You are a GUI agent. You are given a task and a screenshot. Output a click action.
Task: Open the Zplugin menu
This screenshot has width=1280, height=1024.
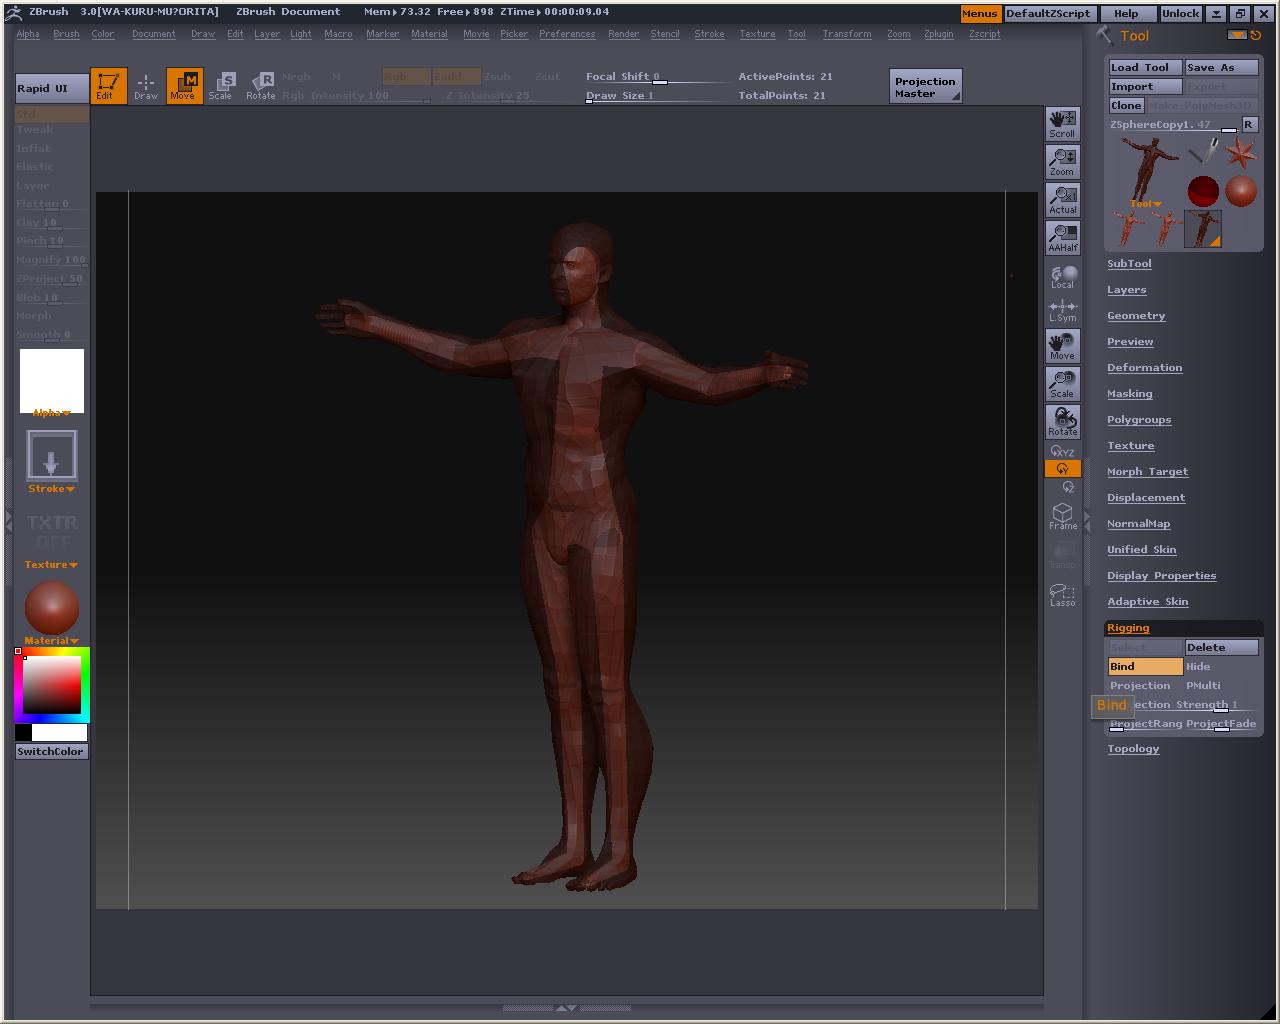(938, 34)
